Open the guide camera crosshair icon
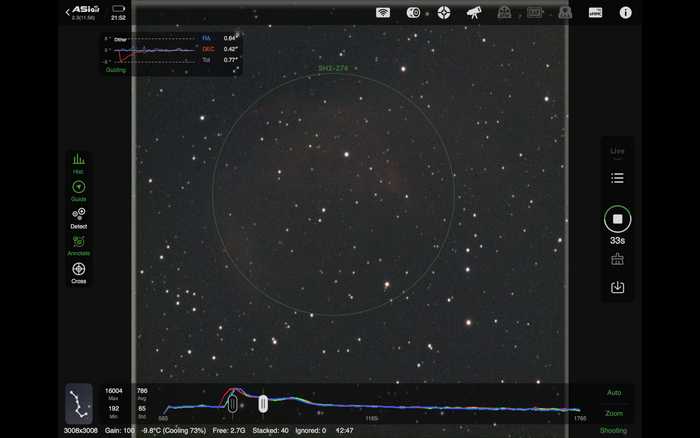 [x=443, y=13]
